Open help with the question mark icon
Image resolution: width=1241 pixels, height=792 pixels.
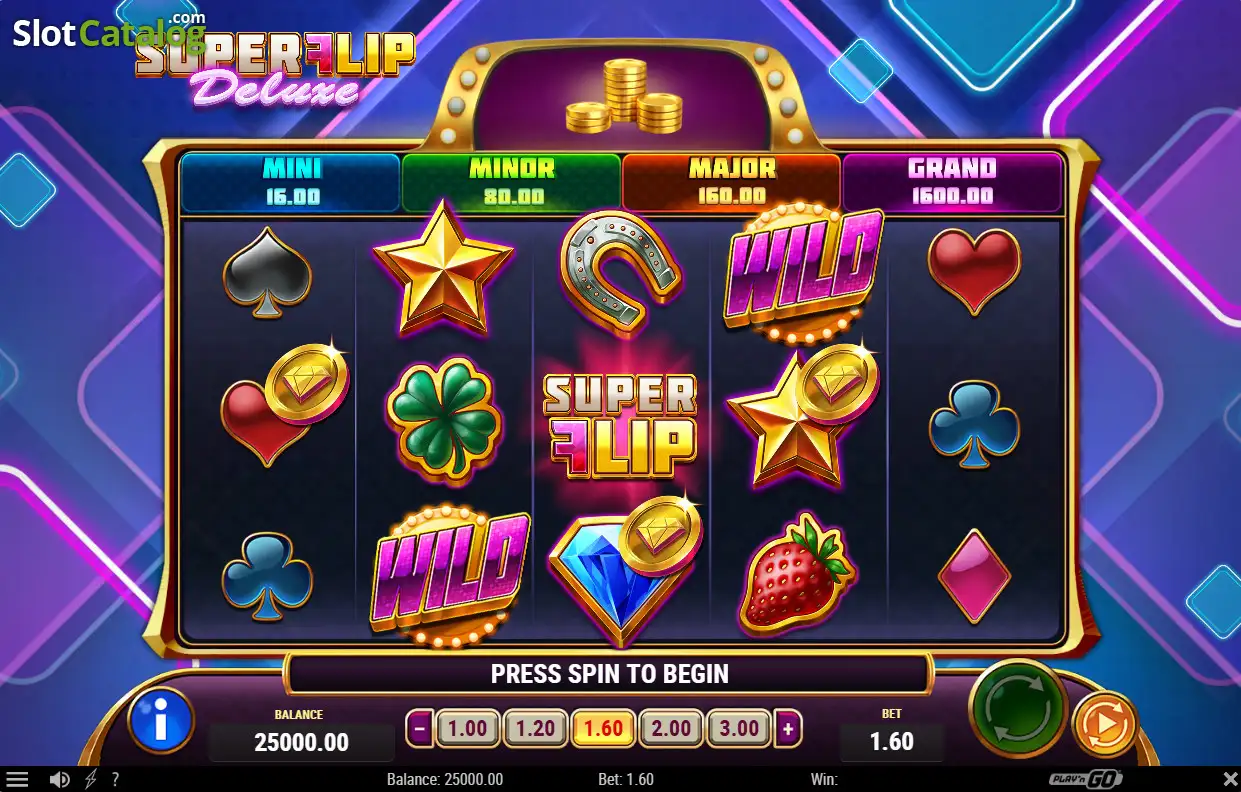115,779
